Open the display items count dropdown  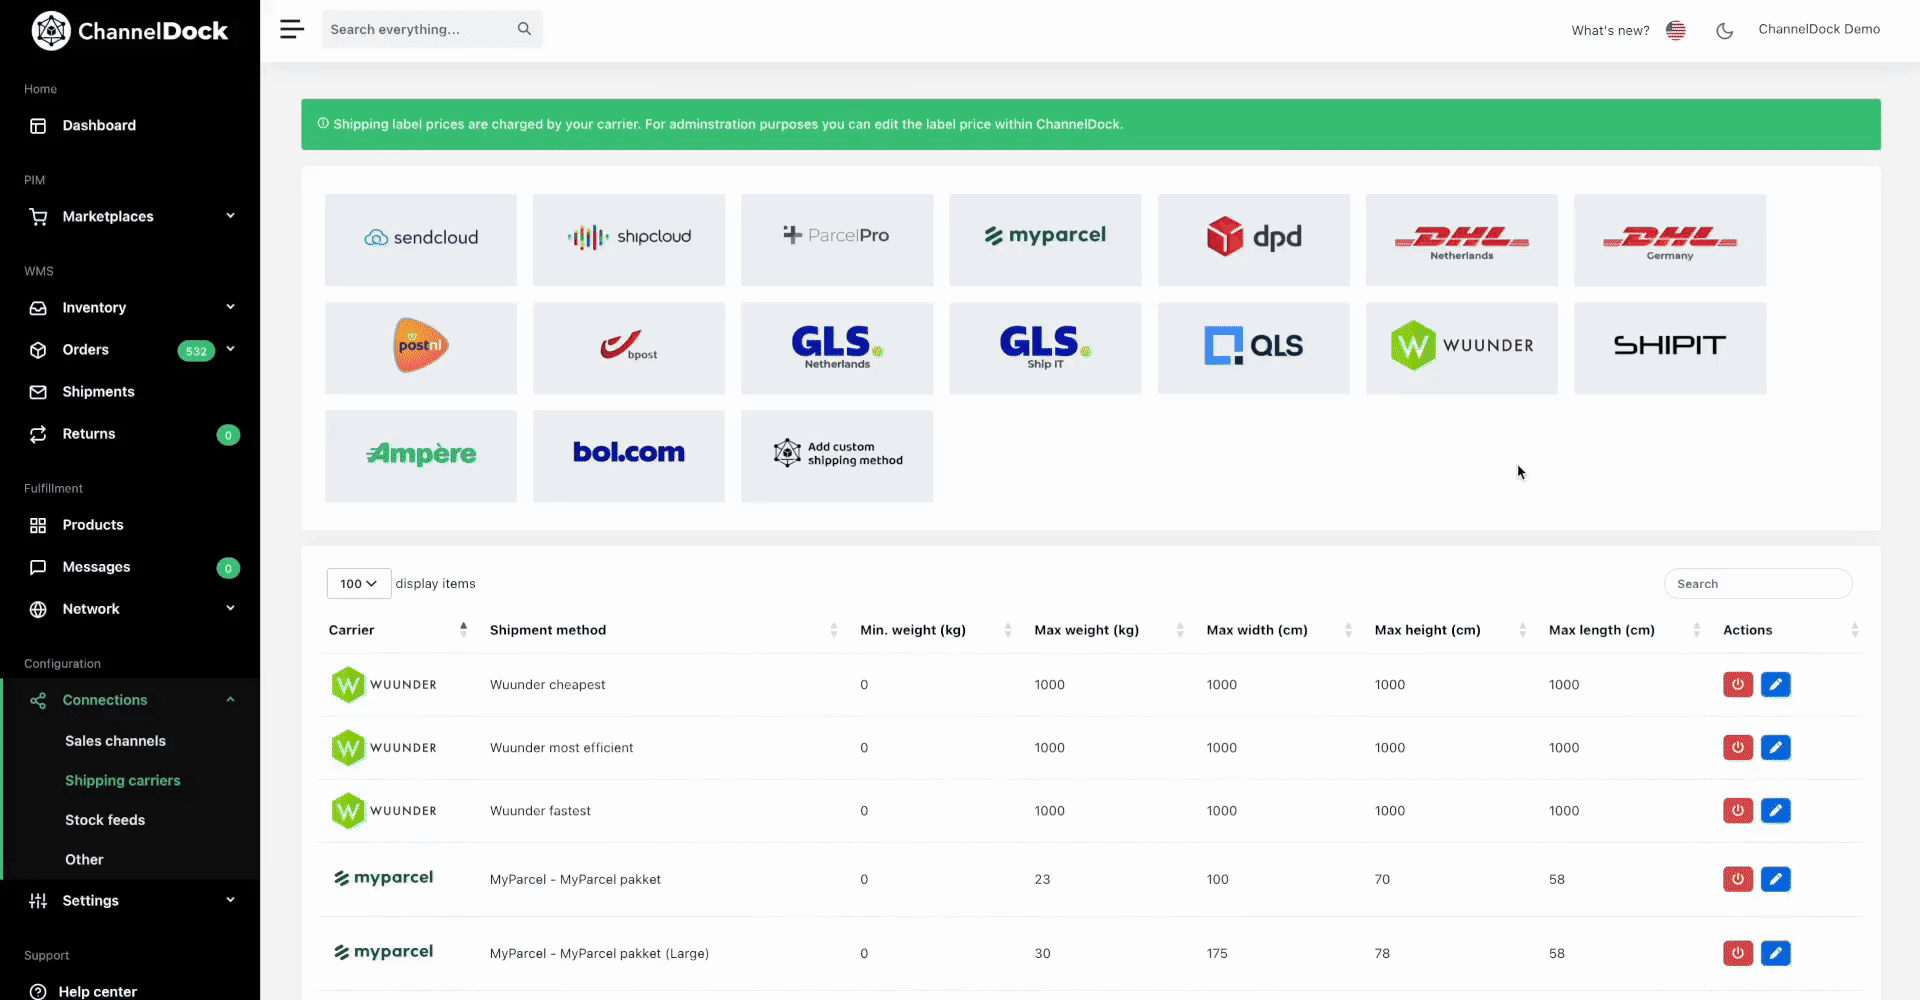(x=358, y=584)
